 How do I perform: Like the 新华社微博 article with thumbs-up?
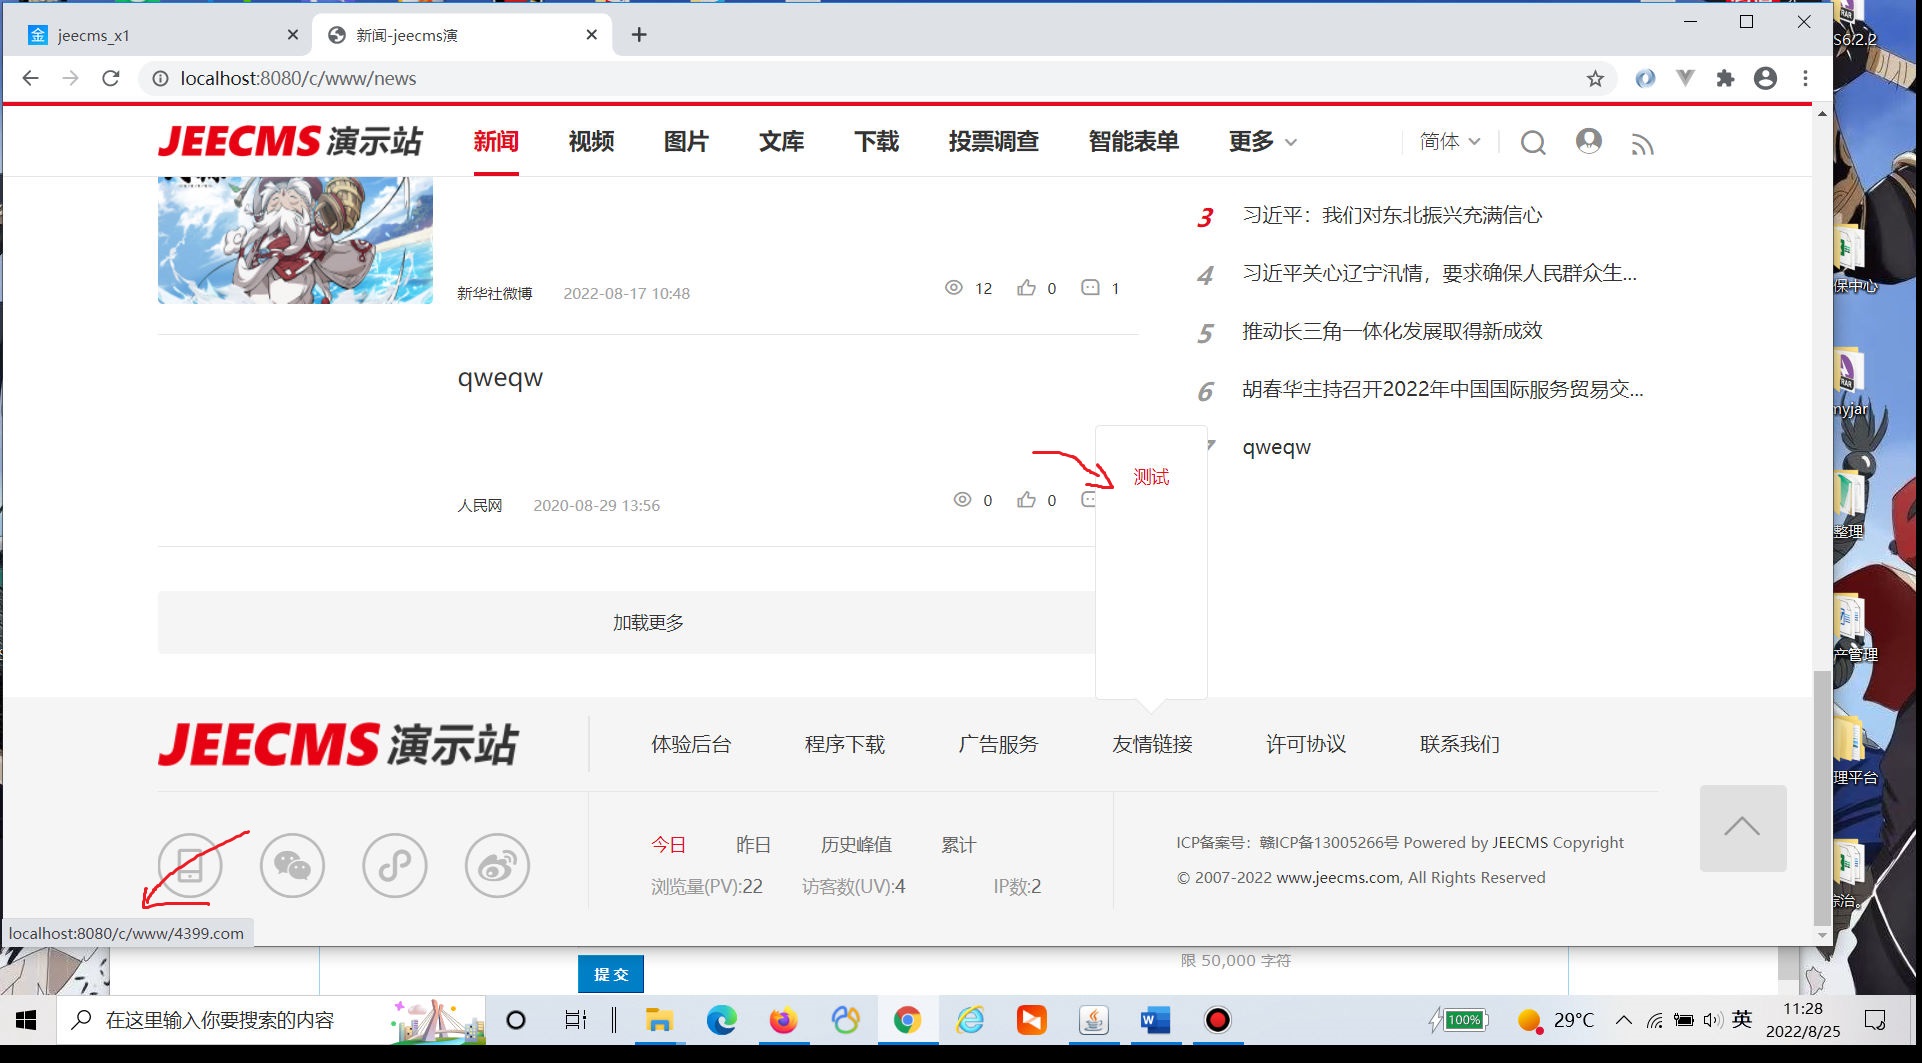tap(1026, 288)
